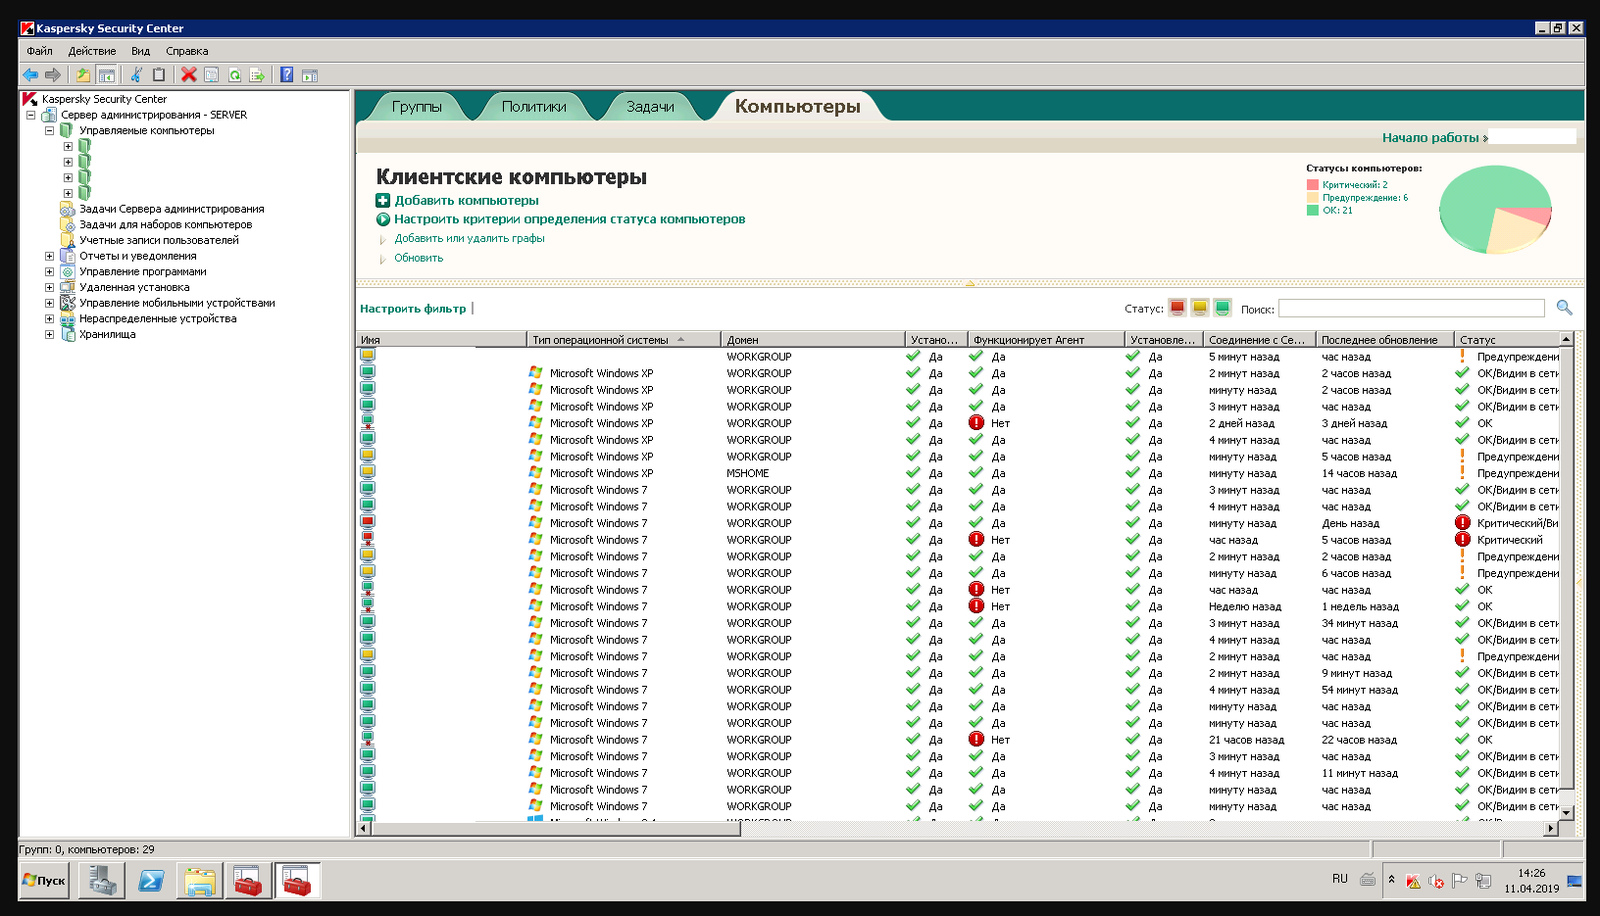Click the magnifying glass search icon
Viewport: 1600px width, 916px height.
point(1564,308)
